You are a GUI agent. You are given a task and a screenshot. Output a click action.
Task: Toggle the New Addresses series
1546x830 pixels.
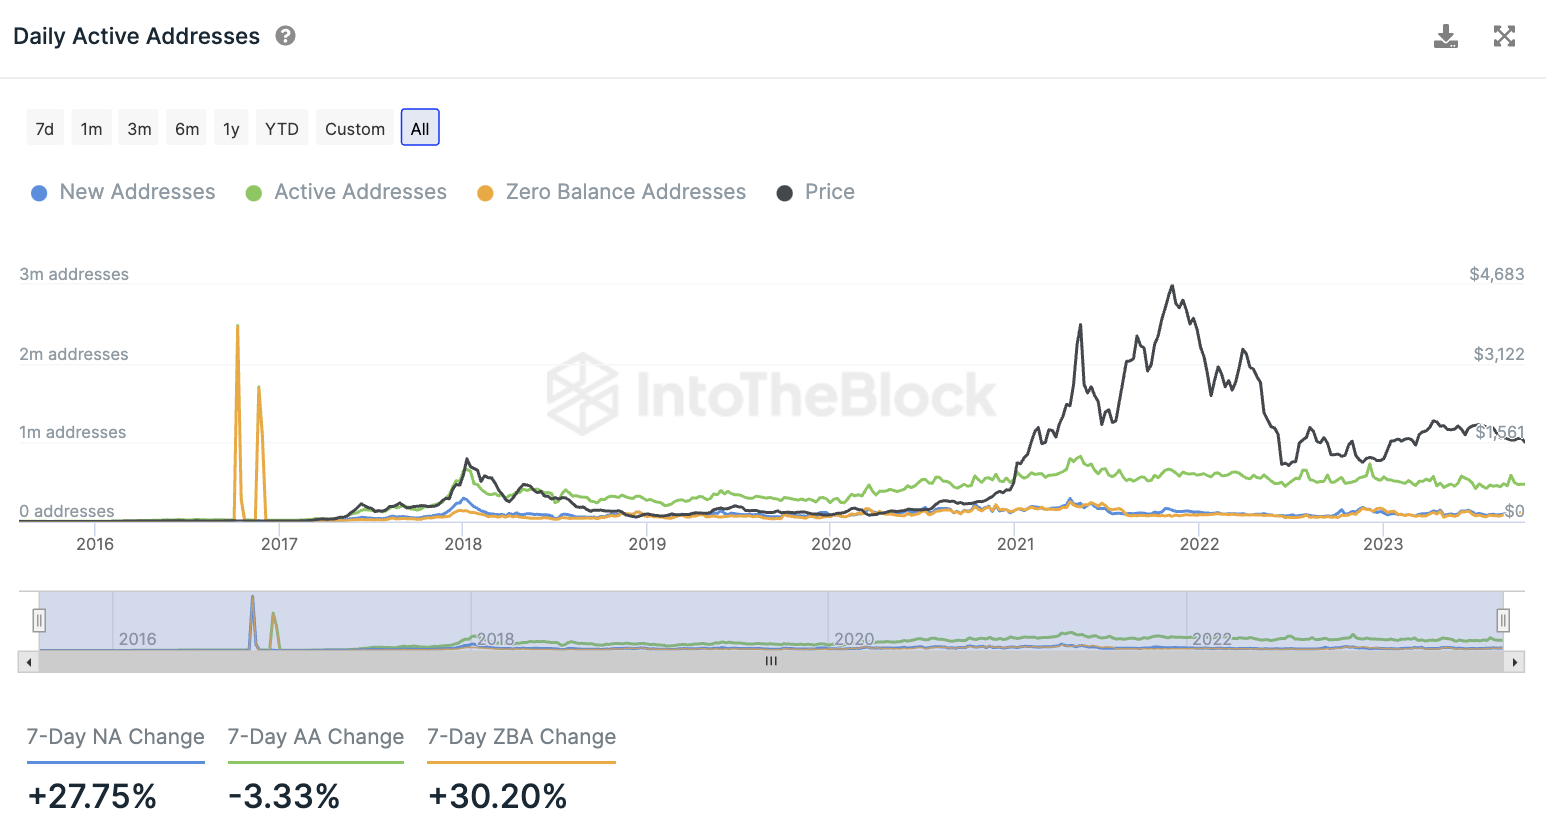click(123, 192)
